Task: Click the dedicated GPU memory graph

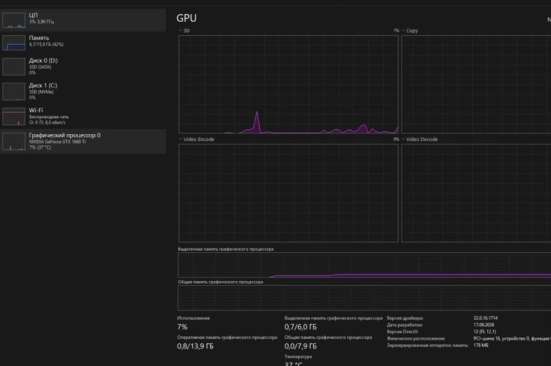Action: [x=364, y=265]
